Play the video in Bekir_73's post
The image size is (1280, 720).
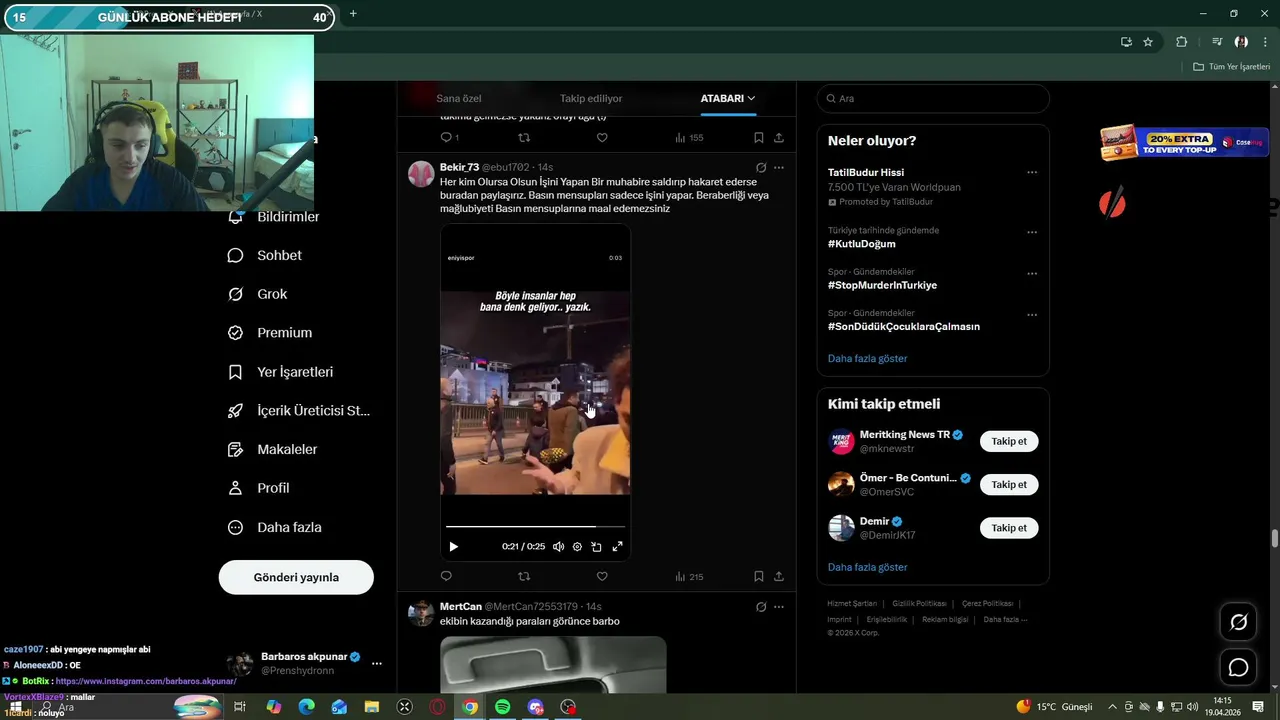[x=453, y=547]
